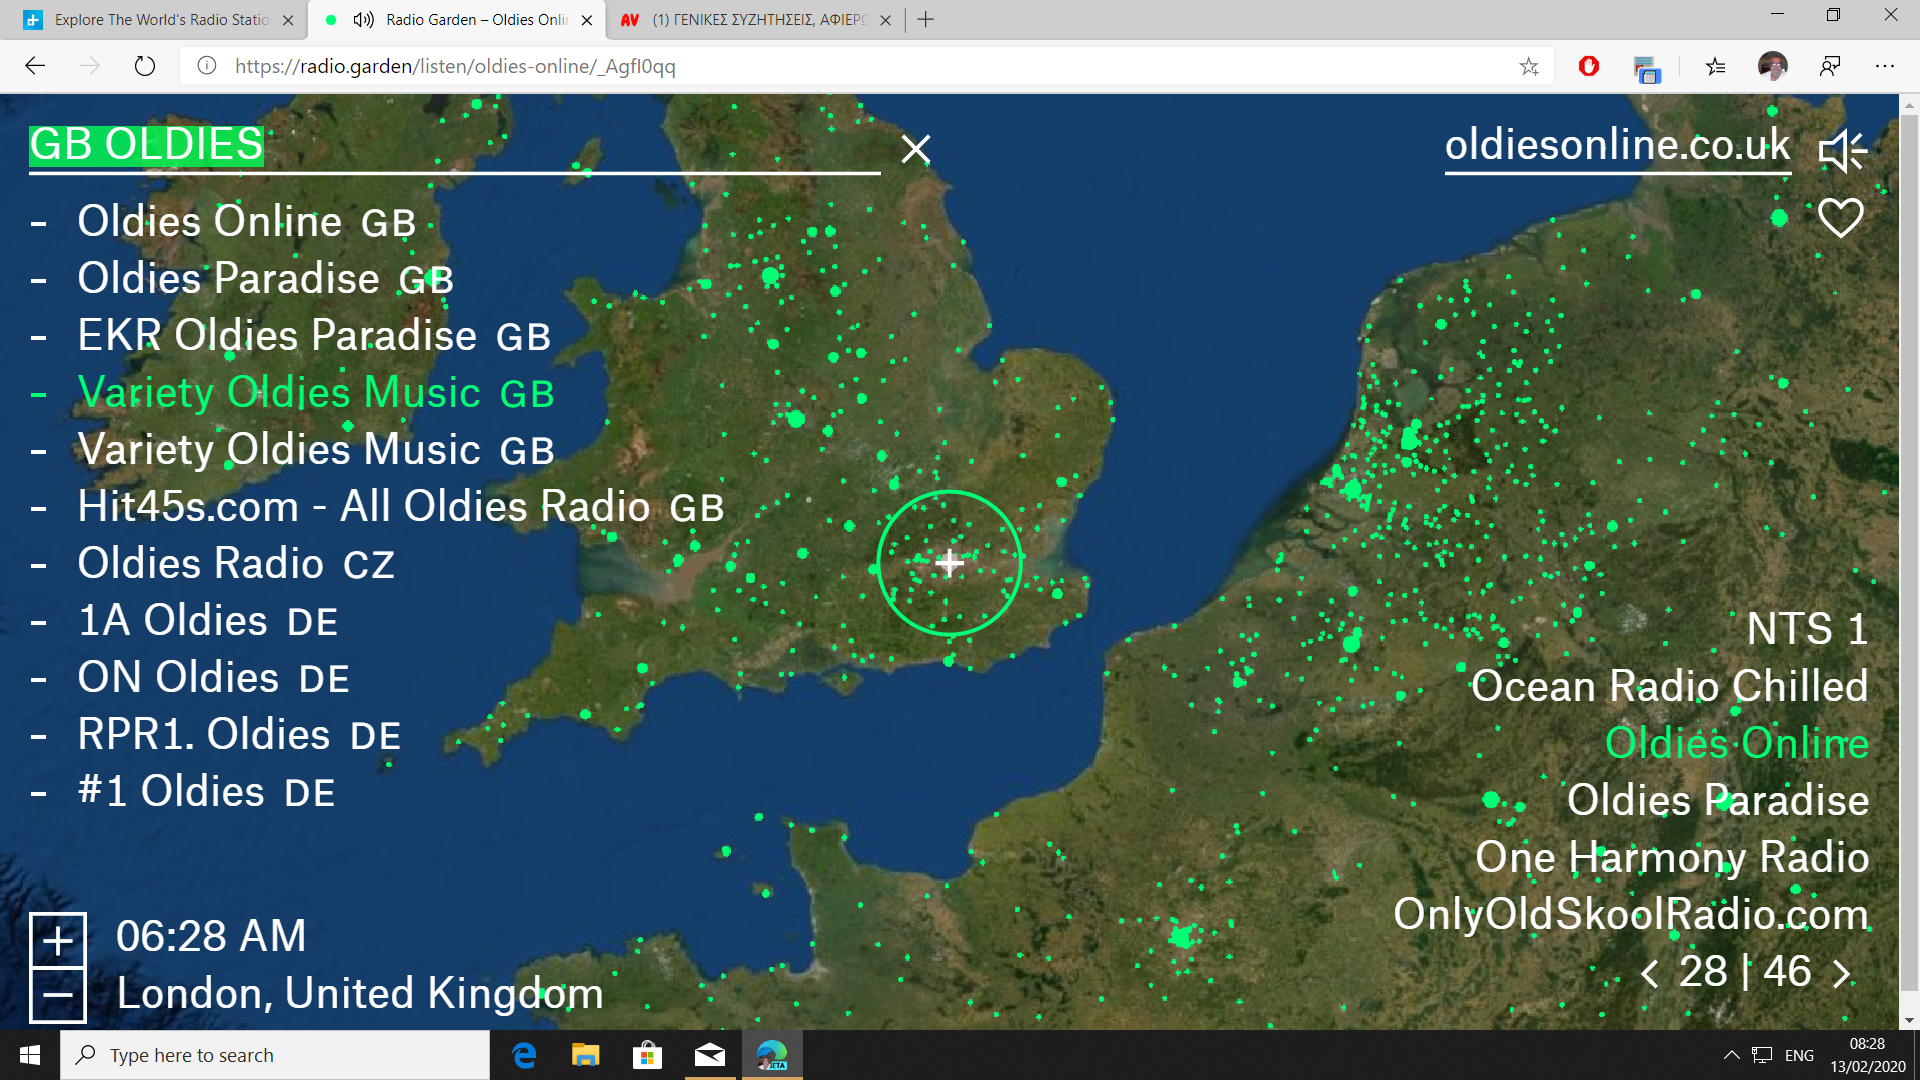The width and height of the screenshot is (1920, 1080).
Task: Open the clock showing 08:28
Action: coord(1867,1055)
